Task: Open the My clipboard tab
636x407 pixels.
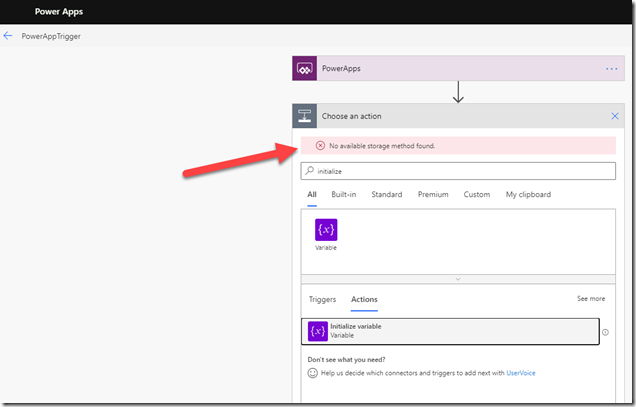Action: coord(528,195)
